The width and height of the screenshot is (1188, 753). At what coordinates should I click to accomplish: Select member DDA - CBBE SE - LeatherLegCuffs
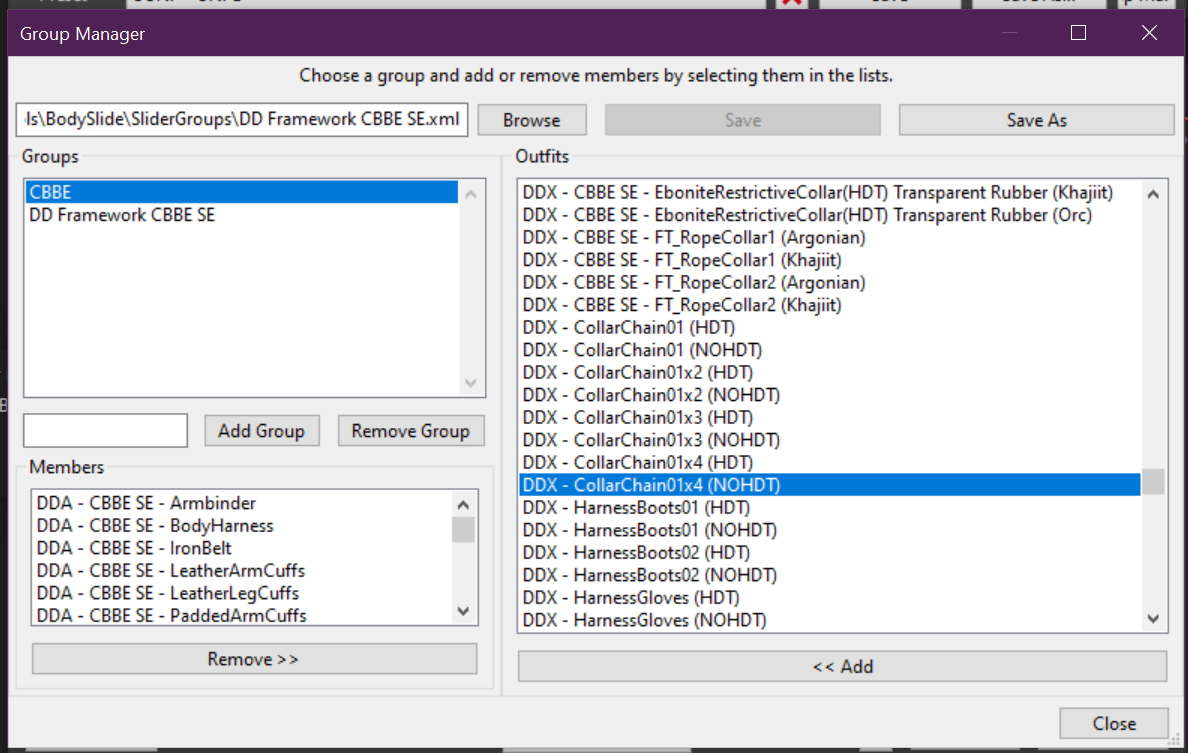coord(242,593)
